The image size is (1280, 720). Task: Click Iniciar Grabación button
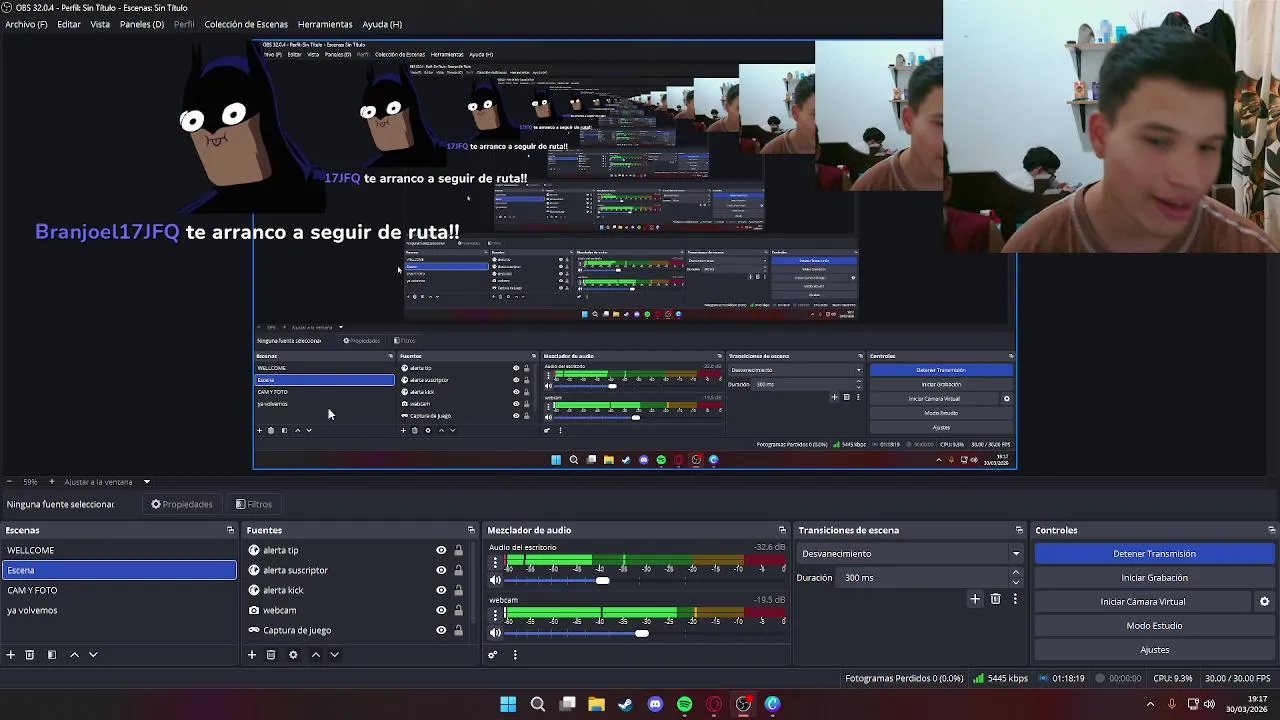[1154, 578]
